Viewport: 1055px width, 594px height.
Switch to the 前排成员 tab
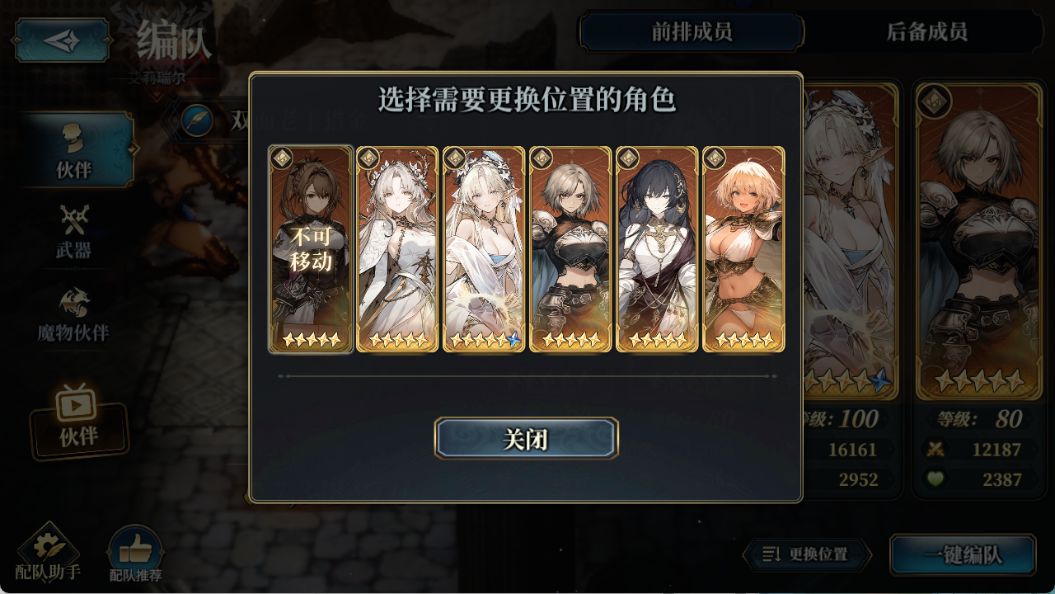click(x=692, y=32)
